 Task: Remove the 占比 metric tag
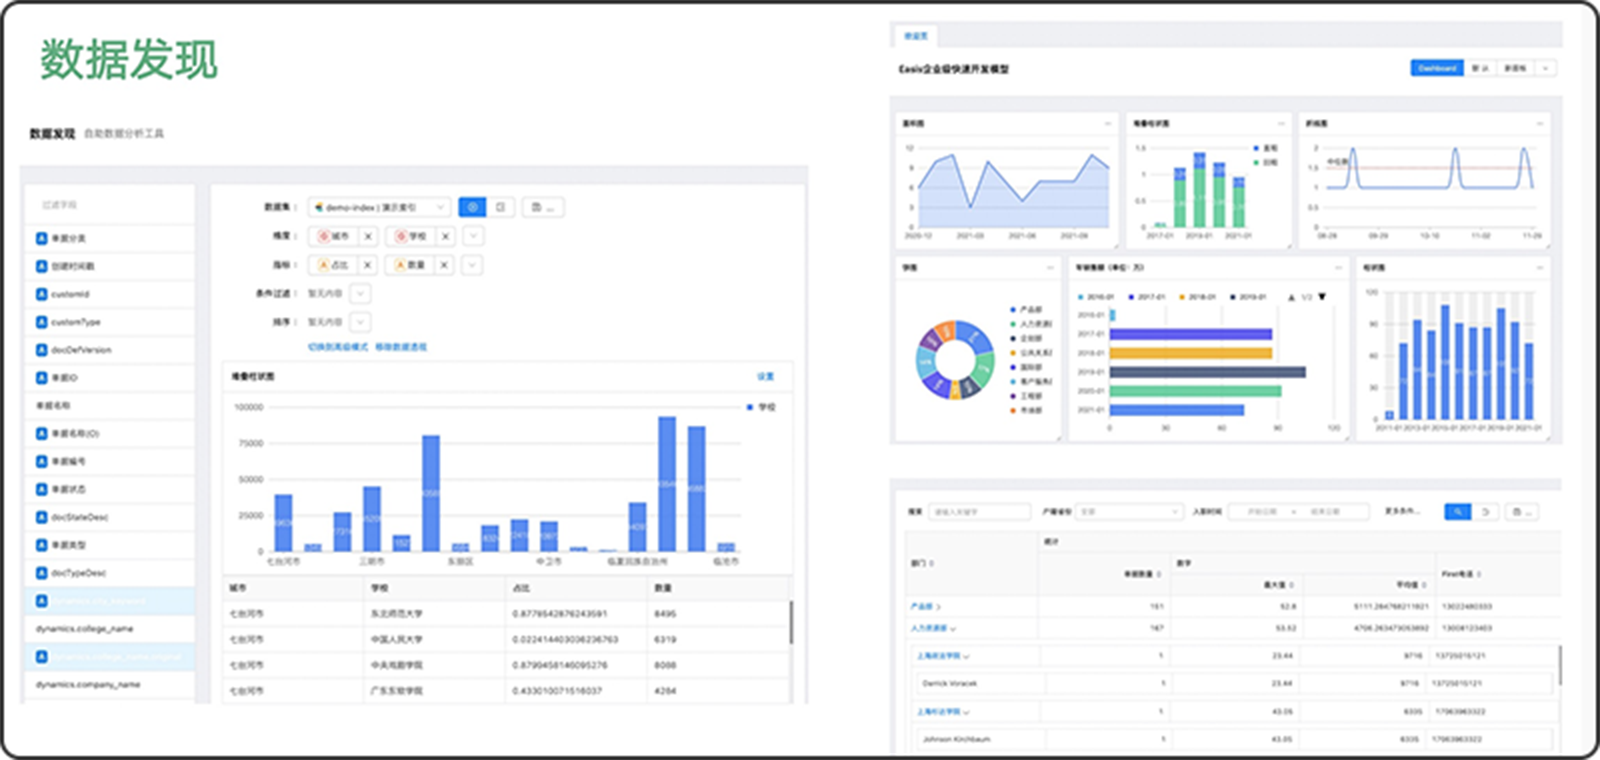(x=367, y=265)
